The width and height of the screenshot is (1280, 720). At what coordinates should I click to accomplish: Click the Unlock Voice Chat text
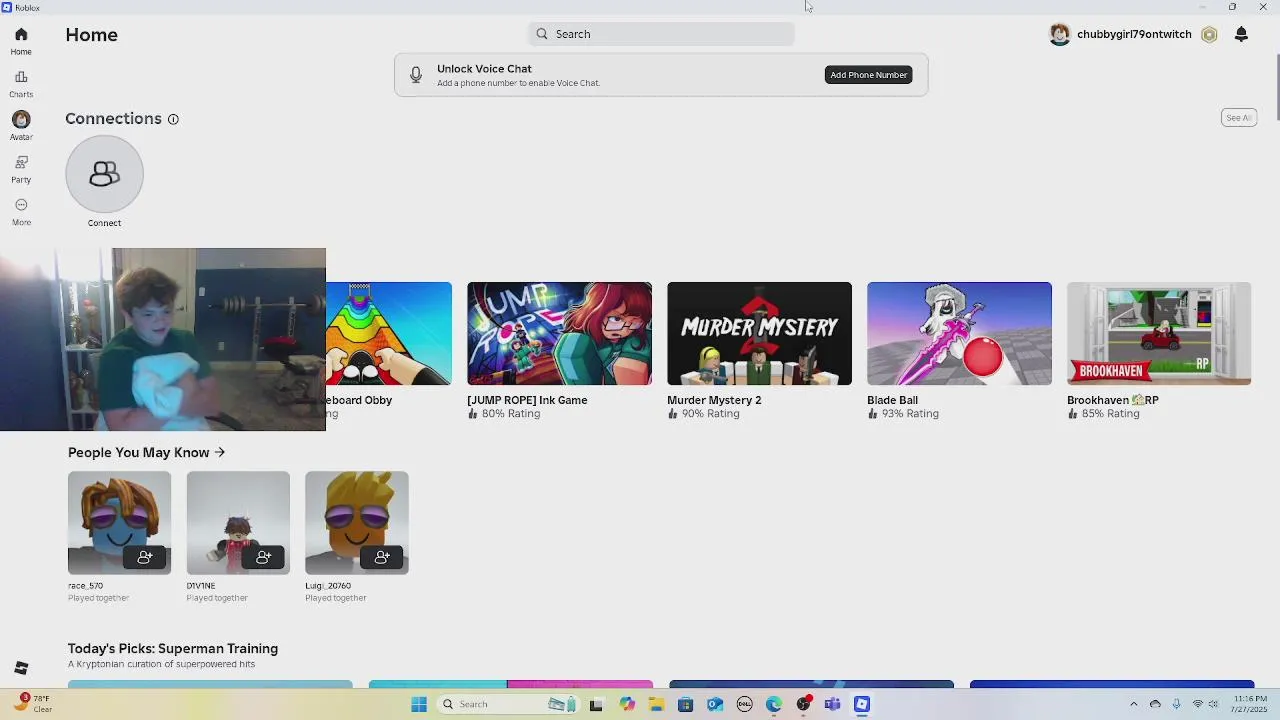click(484, 69)
